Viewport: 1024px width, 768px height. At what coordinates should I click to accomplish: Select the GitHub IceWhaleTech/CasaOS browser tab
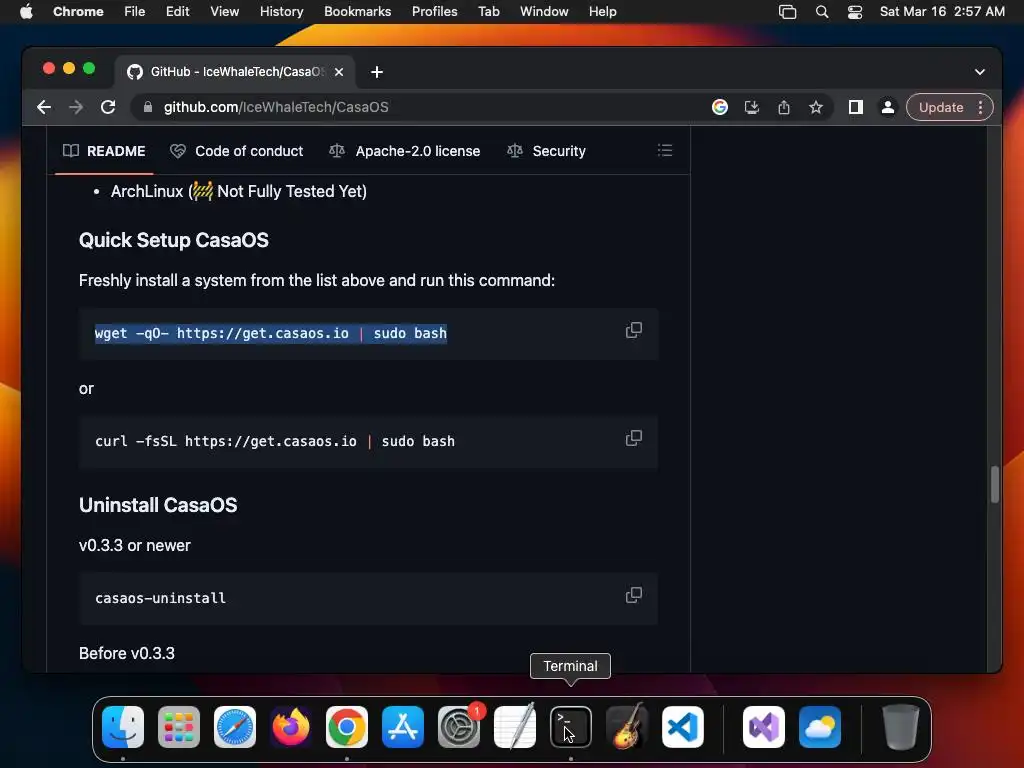[235, 72]
